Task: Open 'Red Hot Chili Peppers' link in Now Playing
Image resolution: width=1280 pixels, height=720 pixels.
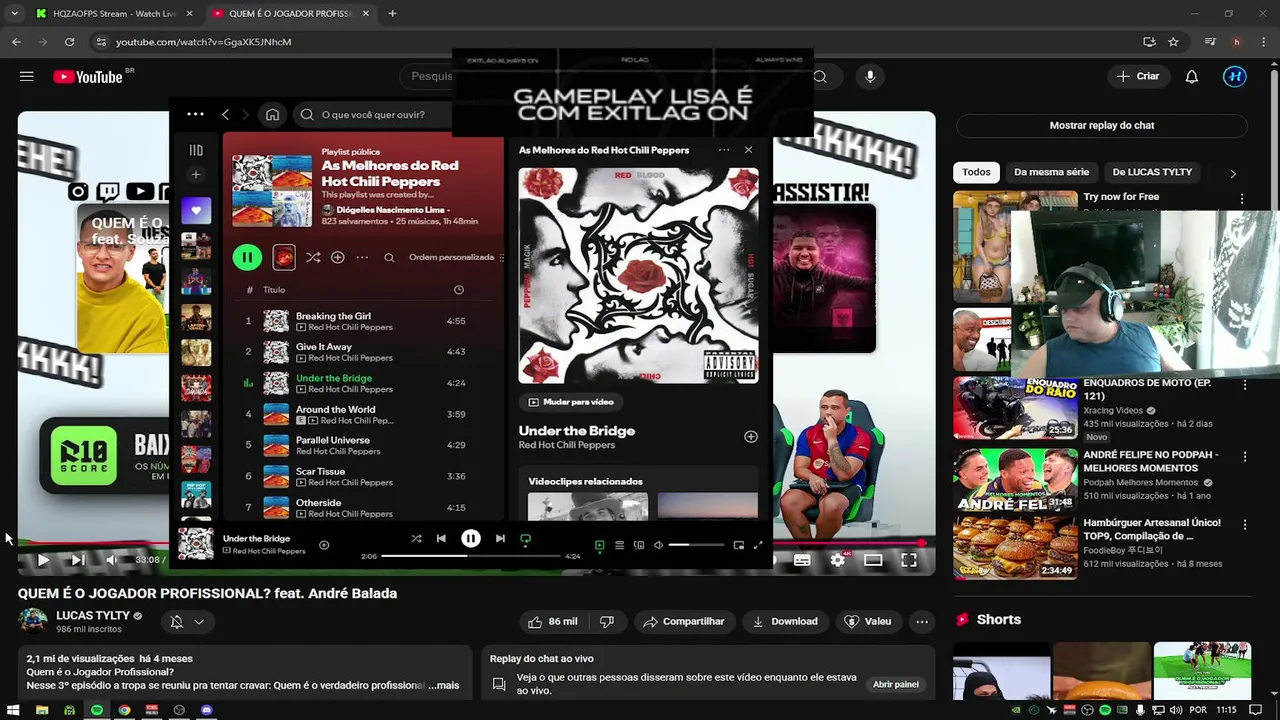Action: (x=567, y=445)
